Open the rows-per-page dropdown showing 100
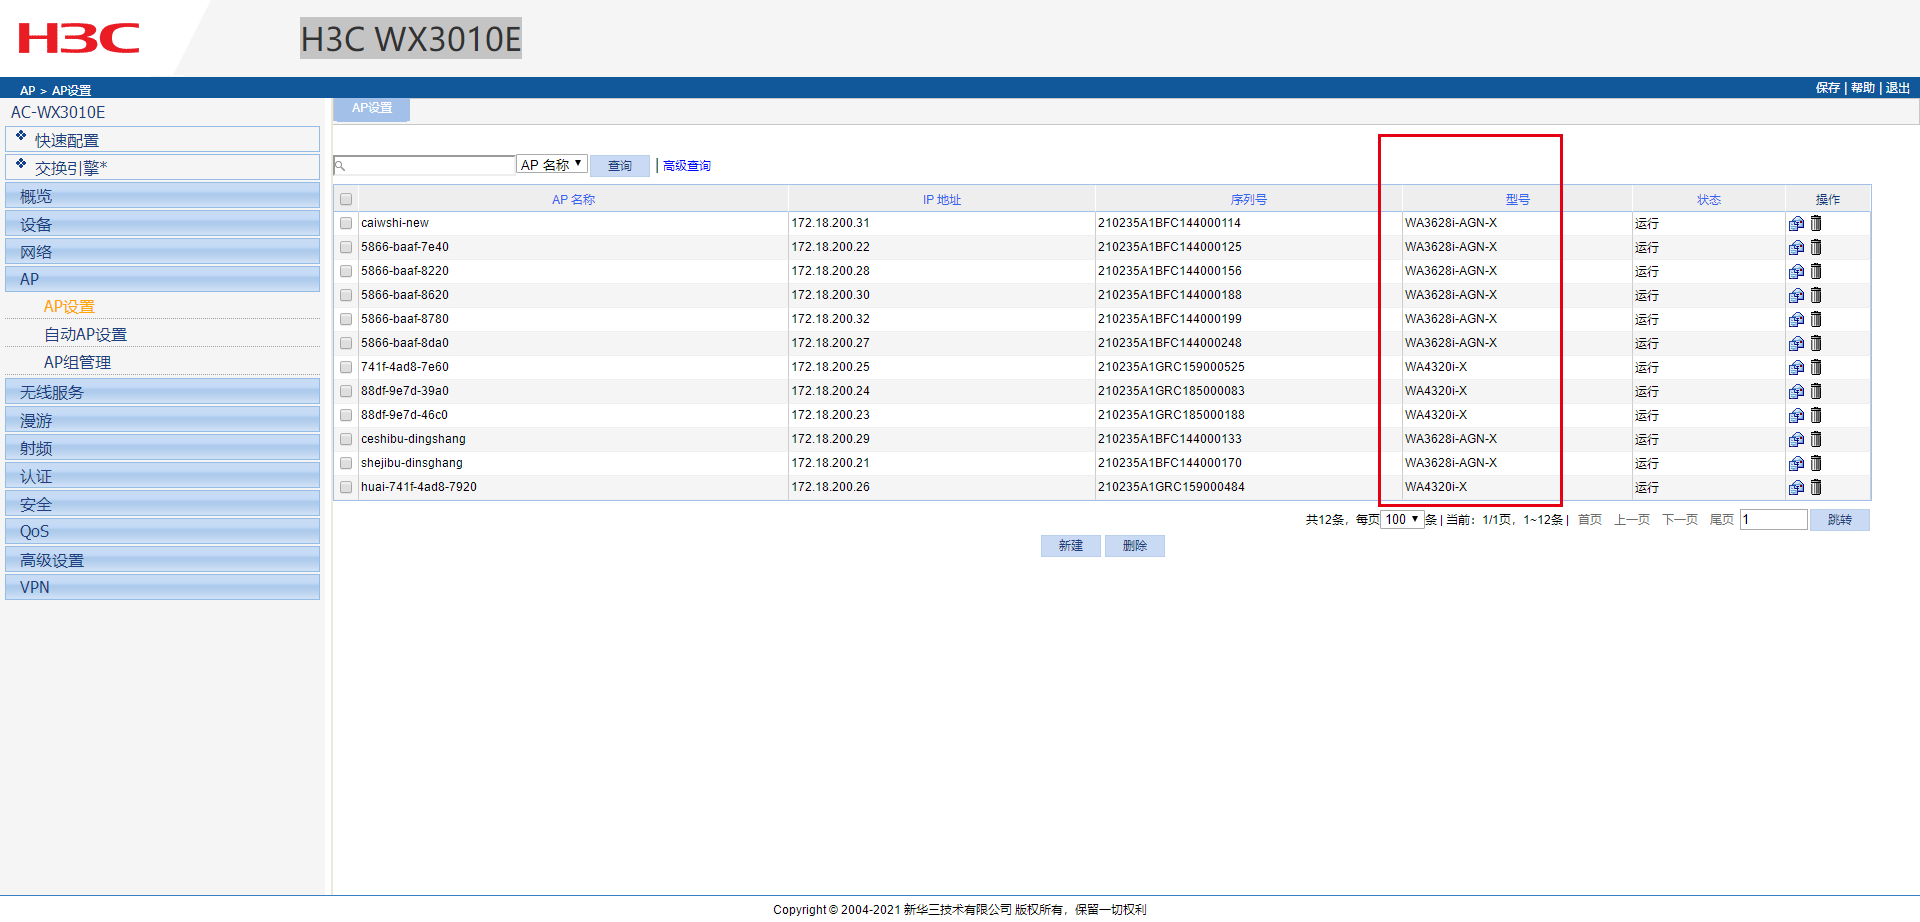The height and width of the screenshot is (922, 1920). click(x=1402, y=519)
